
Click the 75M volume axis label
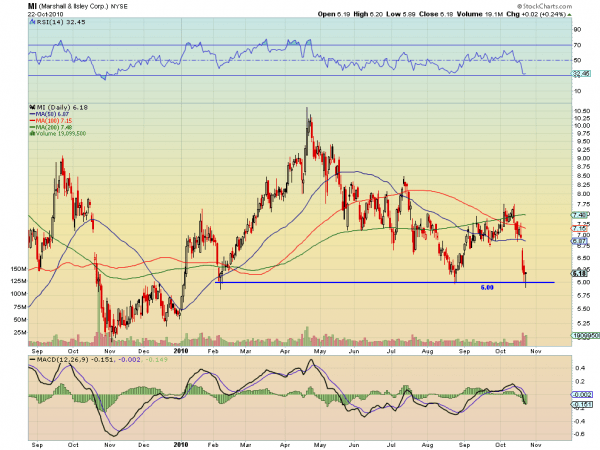[x=20, y=307]
